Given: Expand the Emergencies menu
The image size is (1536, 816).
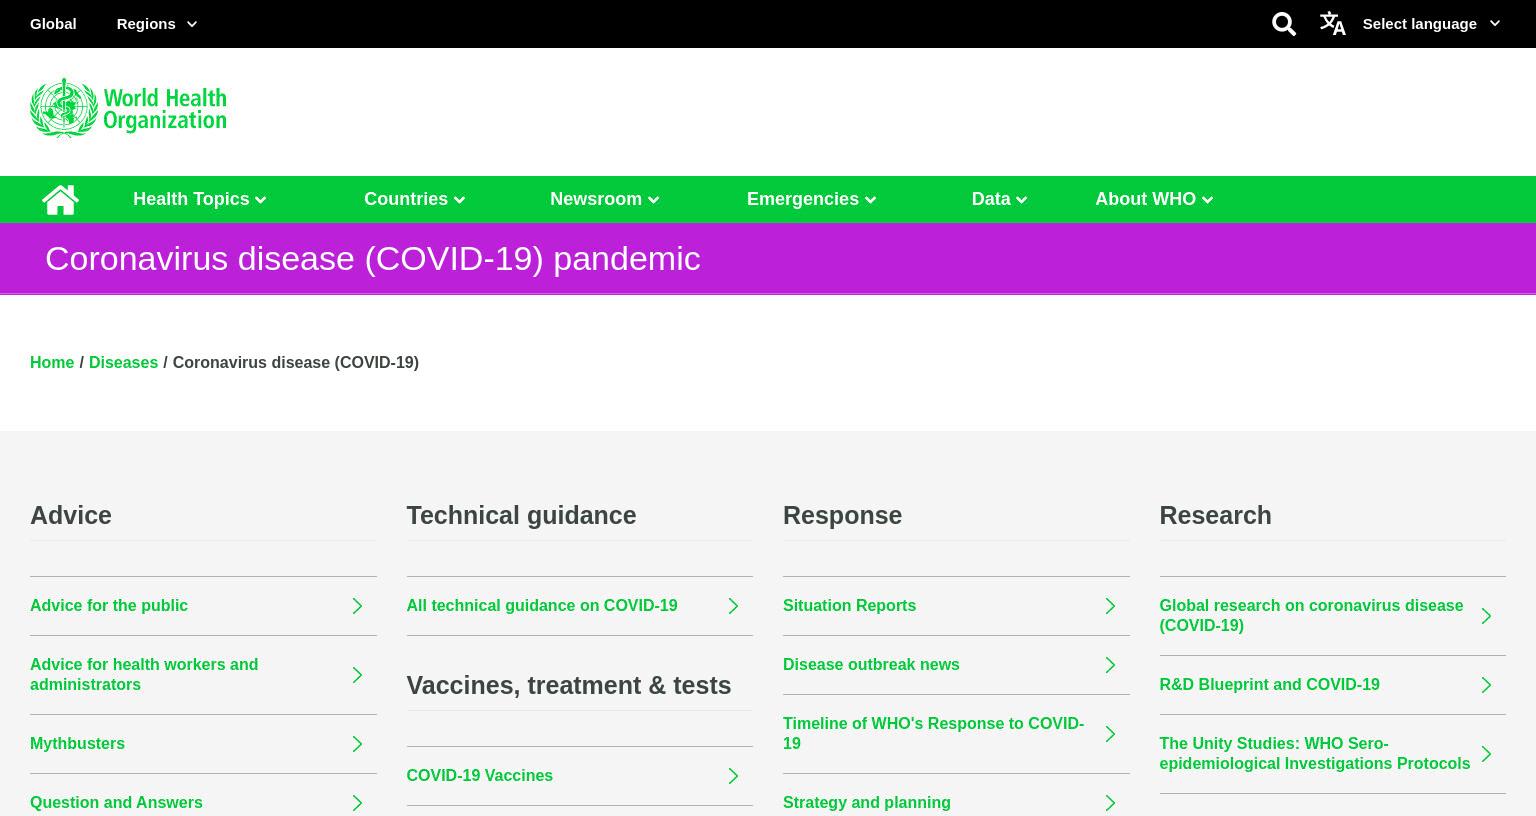Looking at the screenshot, I should [812, 199].
